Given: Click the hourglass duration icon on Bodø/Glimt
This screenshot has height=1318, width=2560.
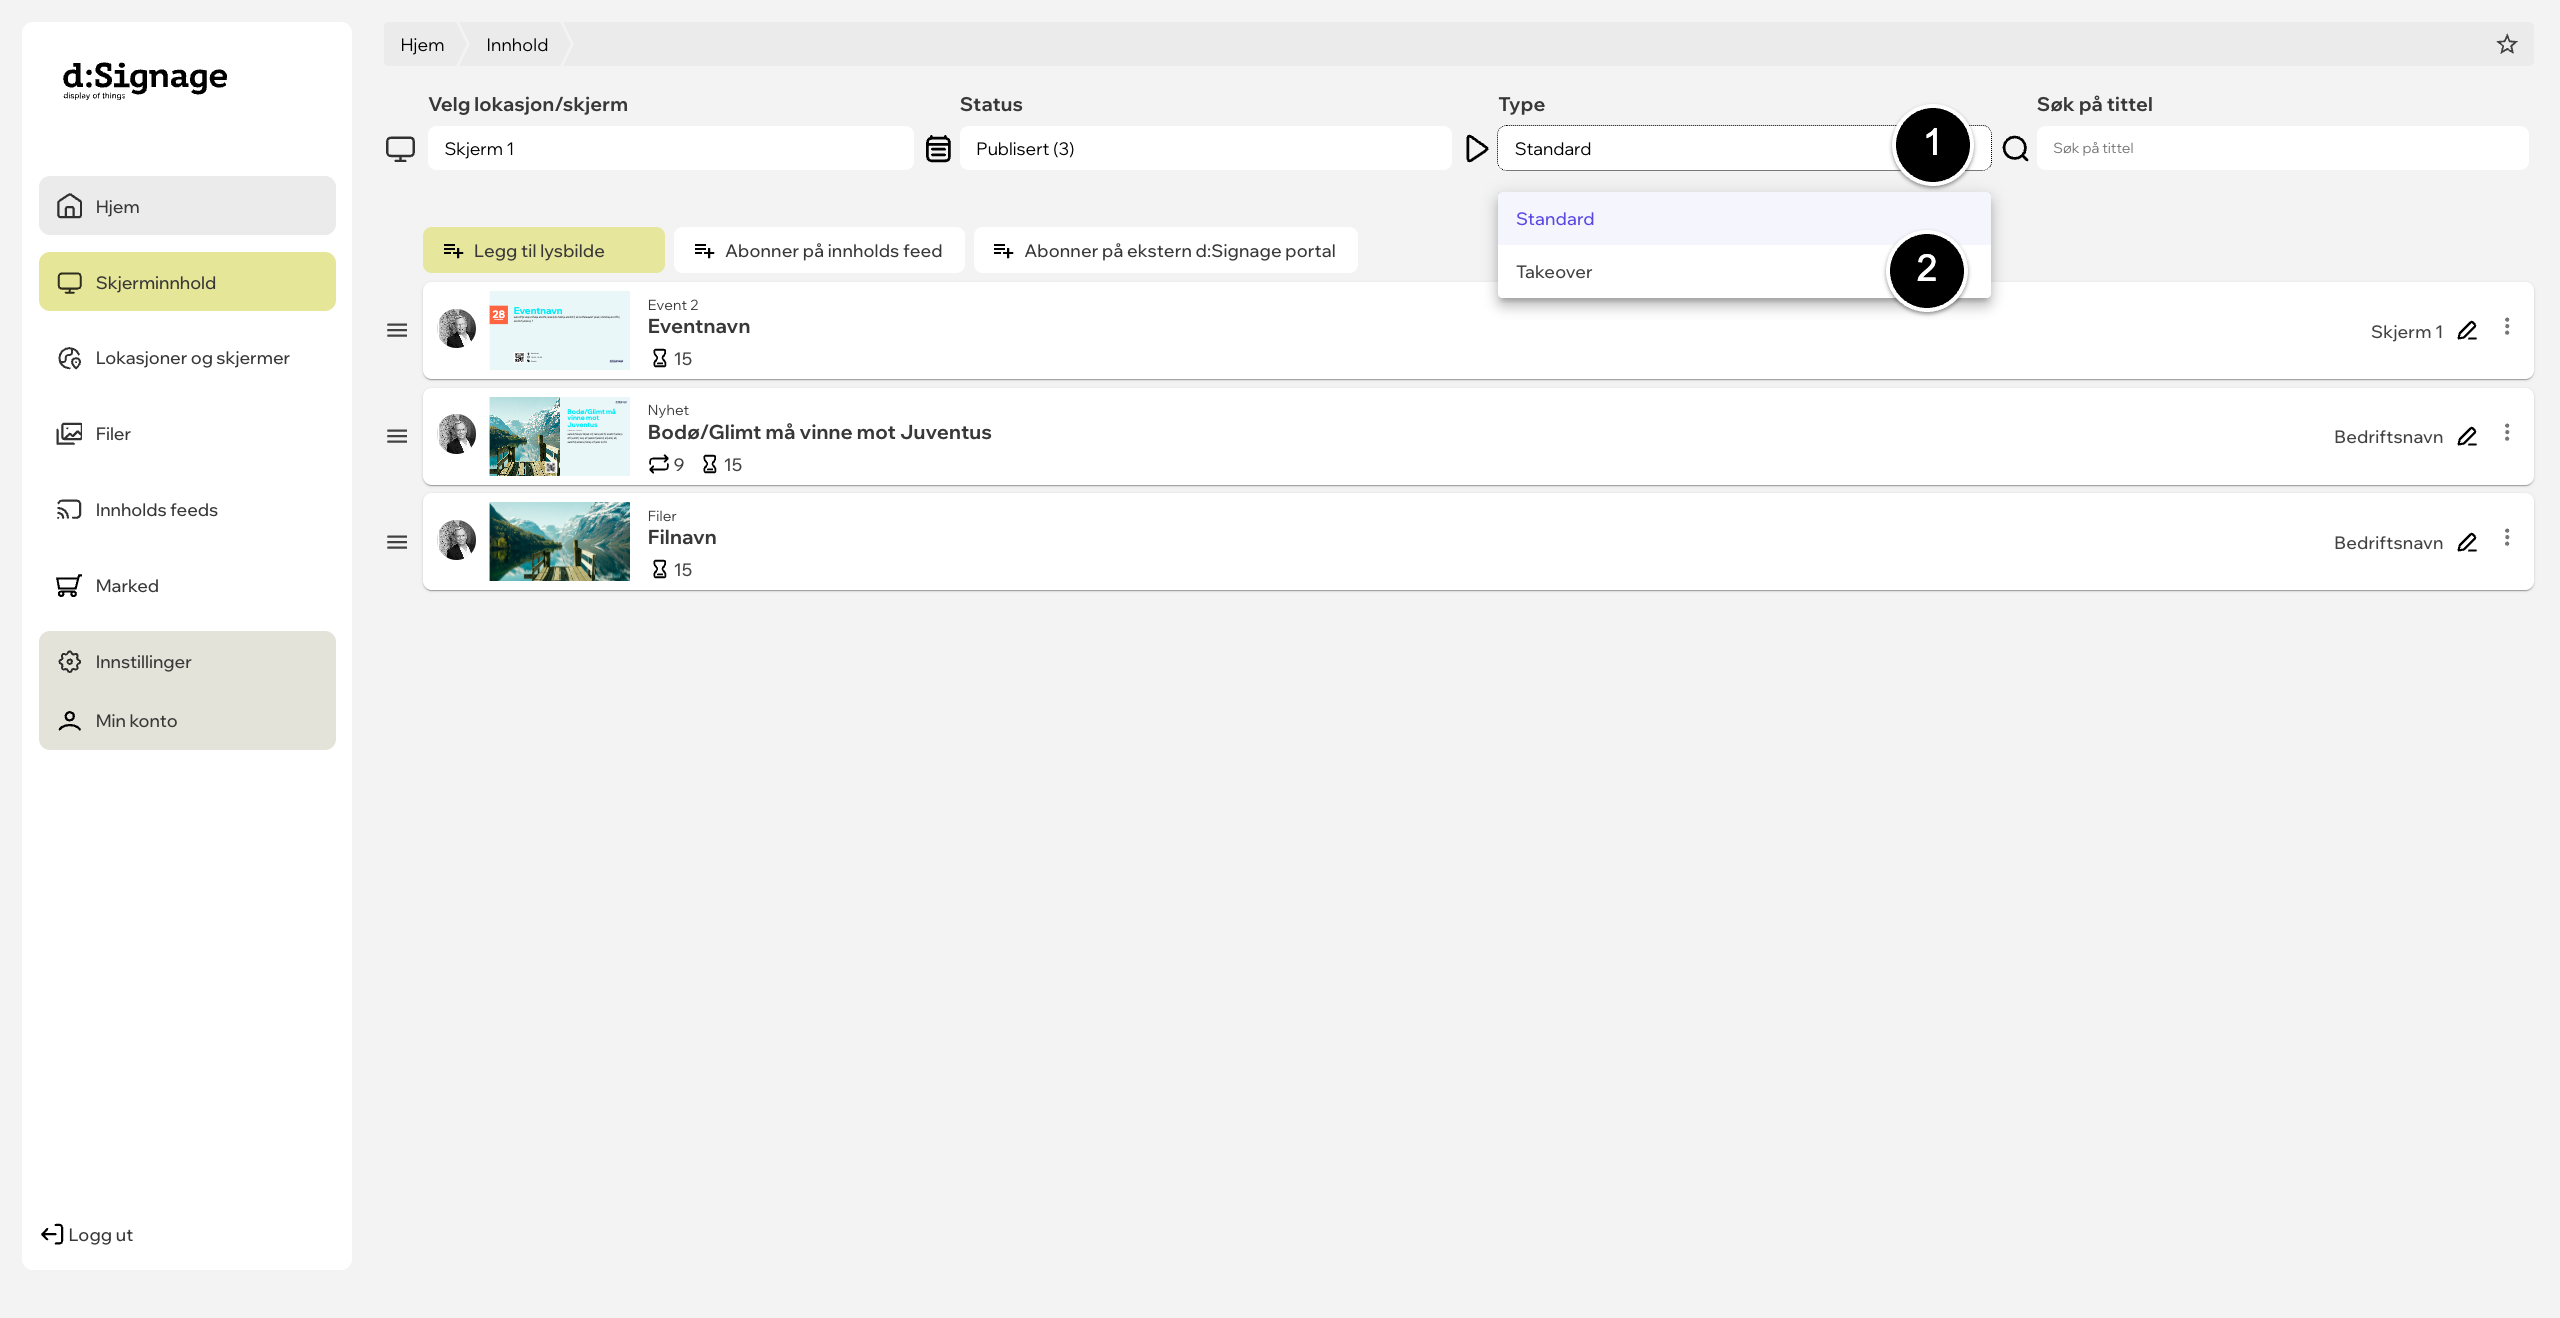Looking at the screenshot, I should click(x=709, y=464).
